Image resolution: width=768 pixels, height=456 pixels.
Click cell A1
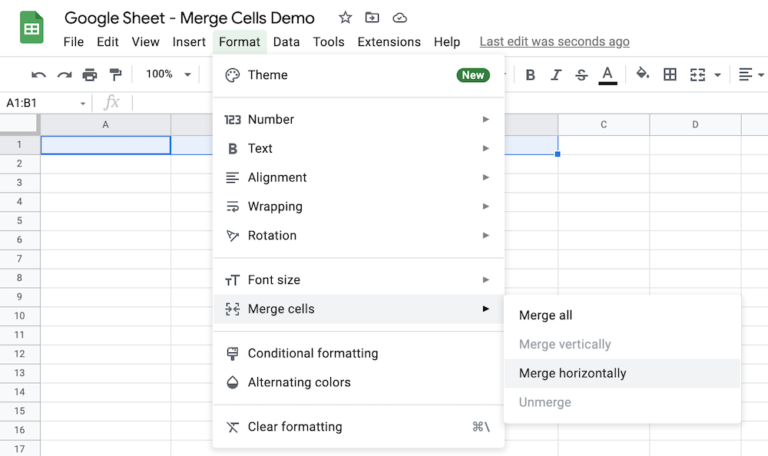[105, 145]
